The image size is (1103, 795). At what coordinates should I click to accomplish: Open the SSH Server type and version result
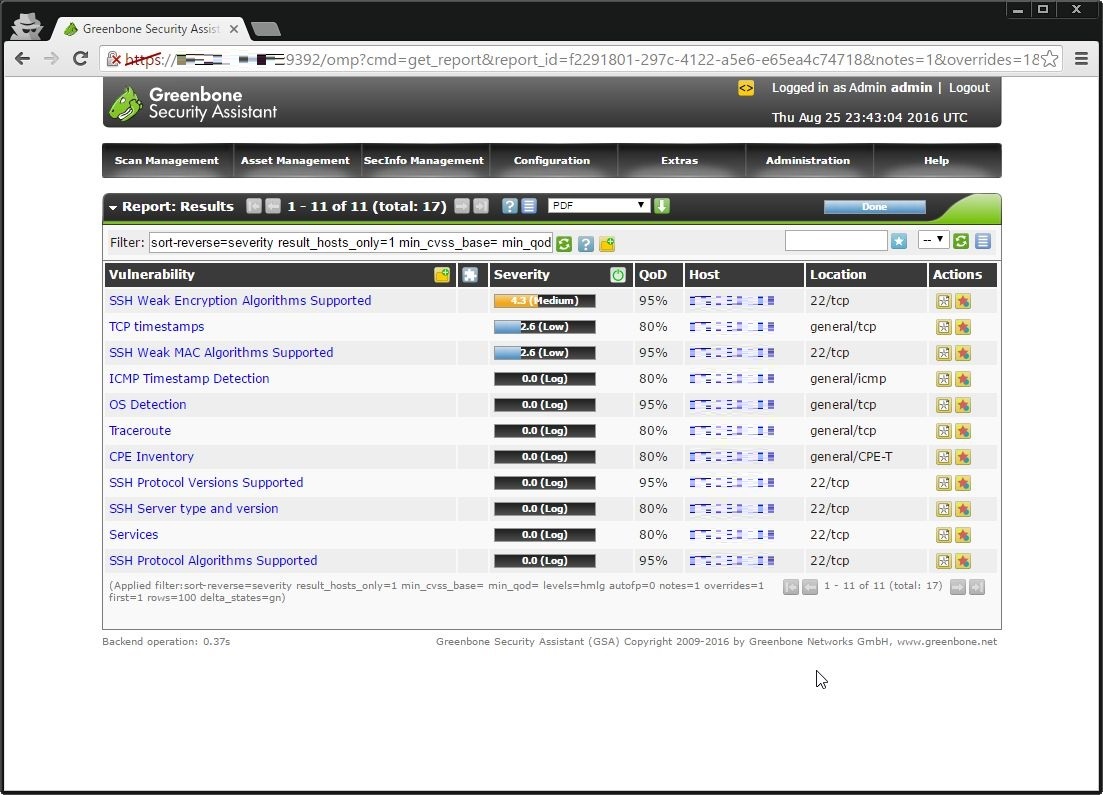[193, 509]
